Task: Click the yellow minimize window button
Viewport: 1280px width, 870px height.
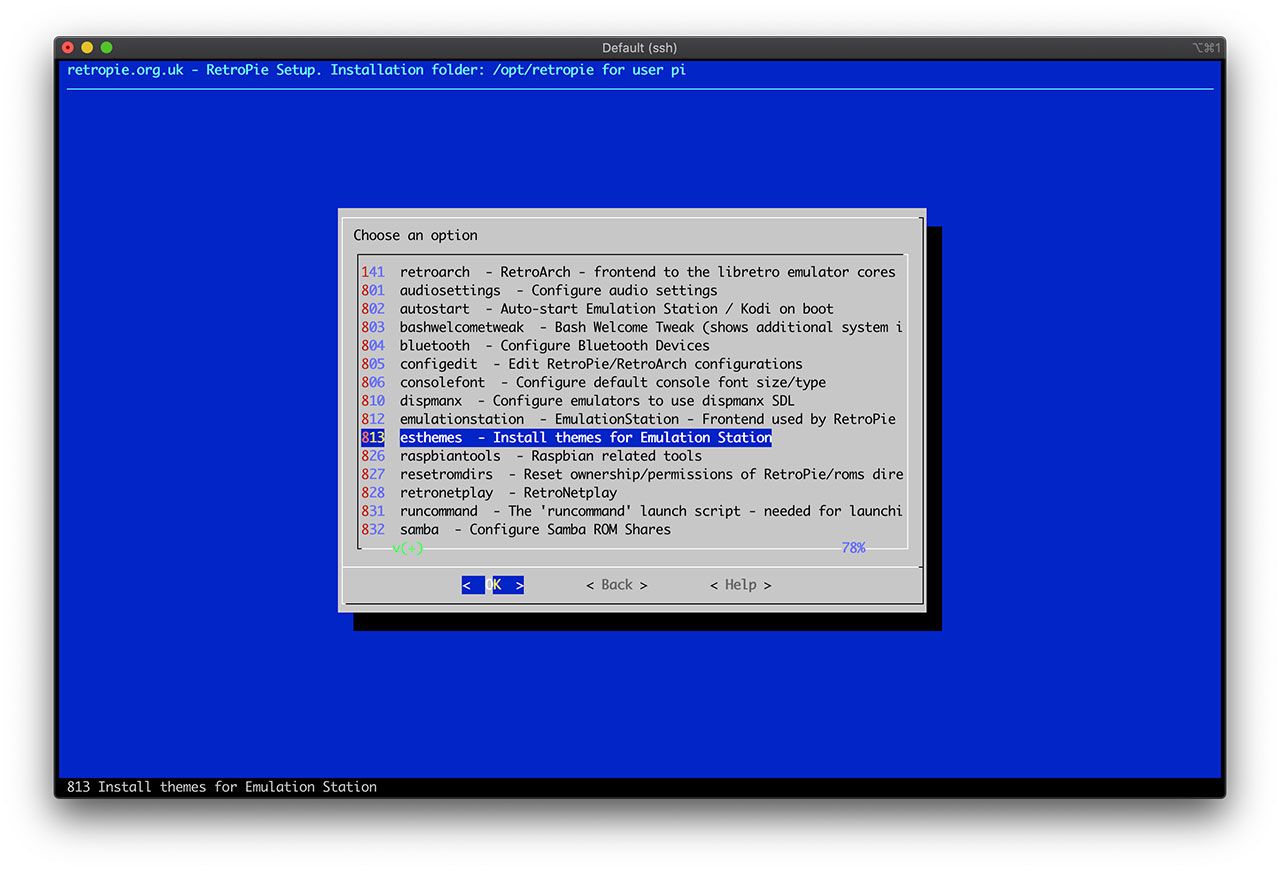Action: (x=87, y=48)
